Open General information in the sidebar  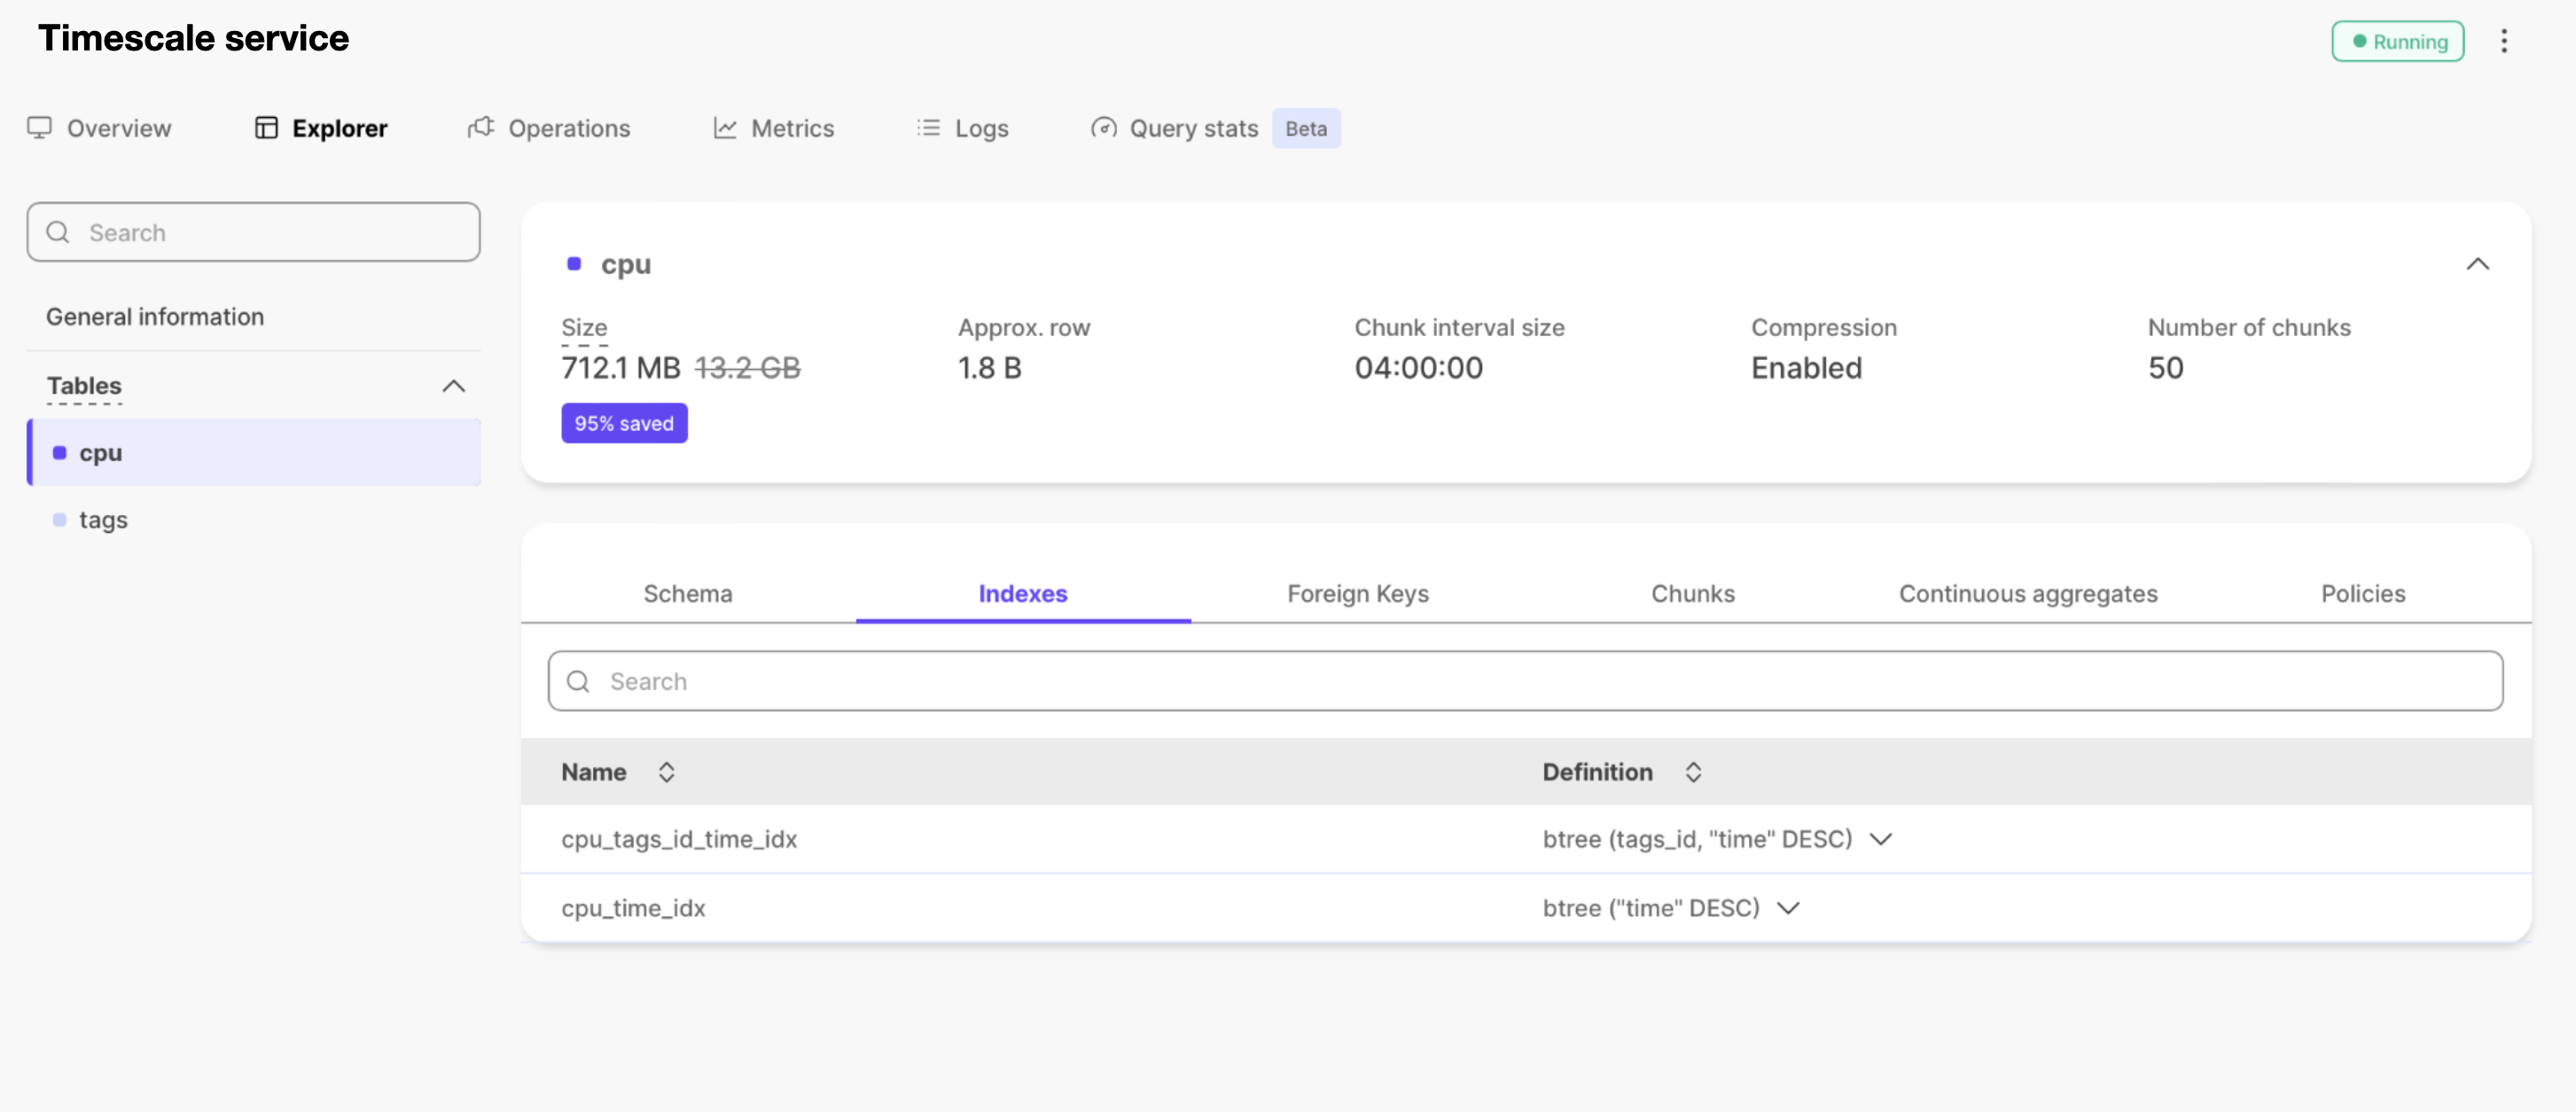click(x=155, y=317)
